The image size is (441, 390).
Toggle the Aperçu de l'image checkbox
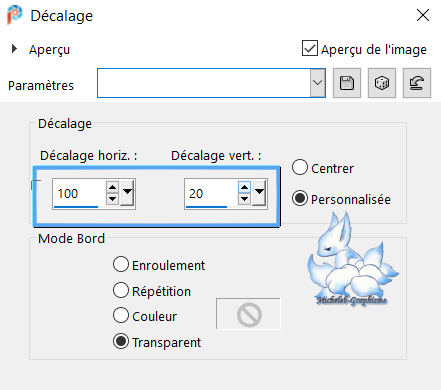click(310, 48)
